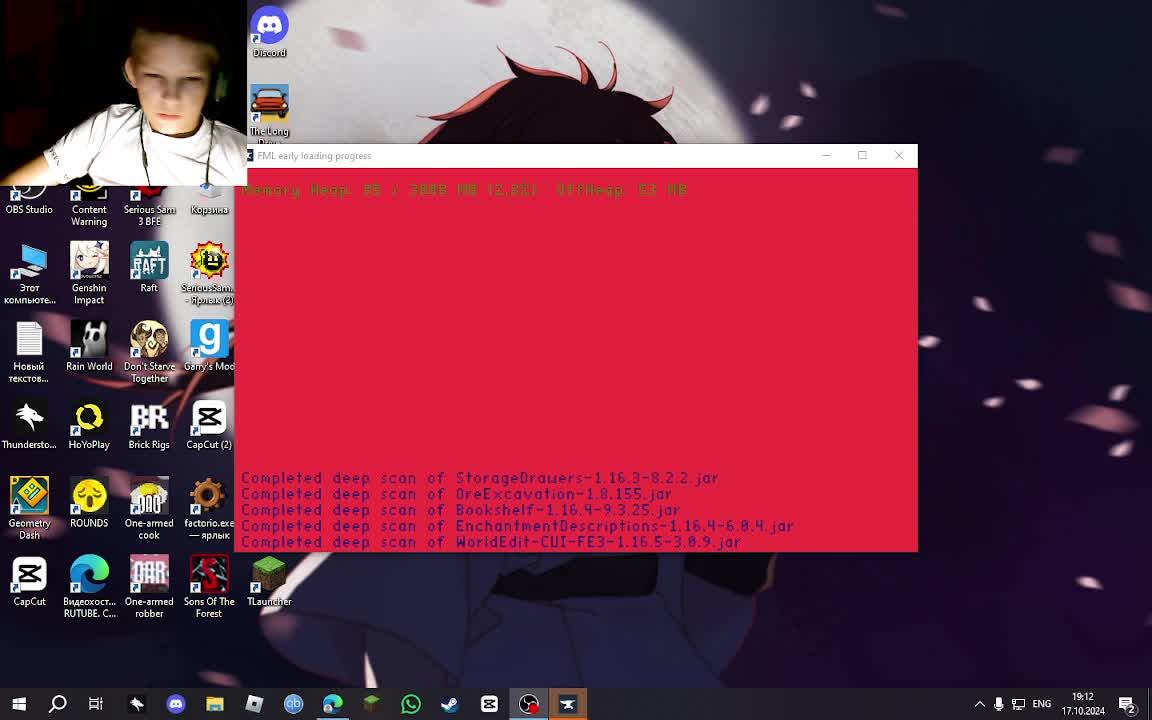Select the Garry's Mod desktop icon
Viewport: 1152px width, 720px height.
click(209, 345)
